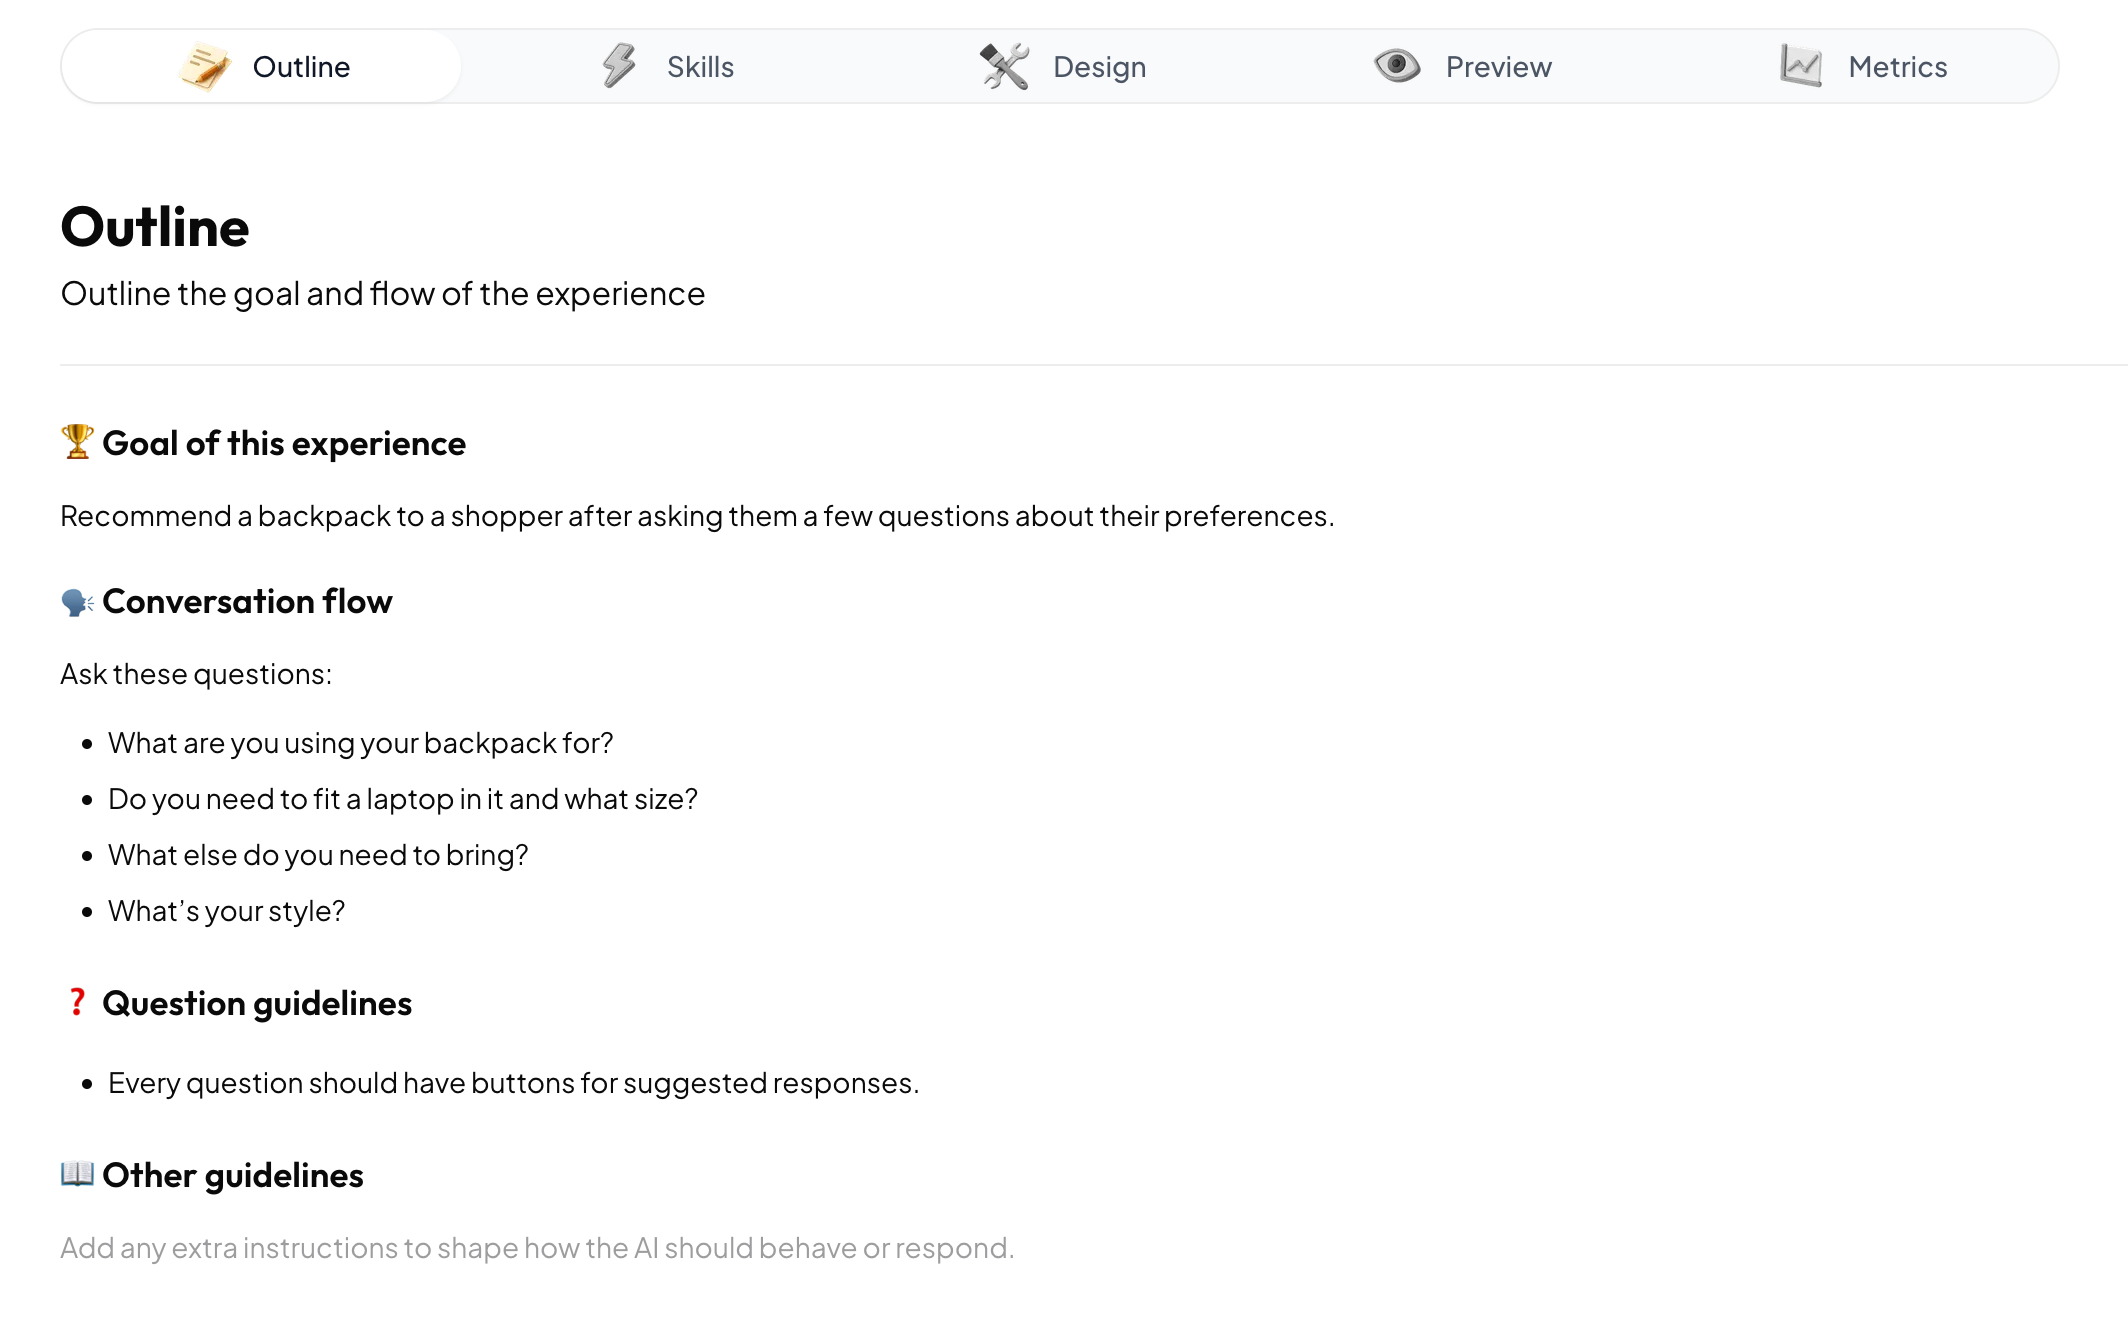The width and height of the screenshot is (2128, 1330).
Task: Open the Design tab
Action: (x=1099, y=67)
